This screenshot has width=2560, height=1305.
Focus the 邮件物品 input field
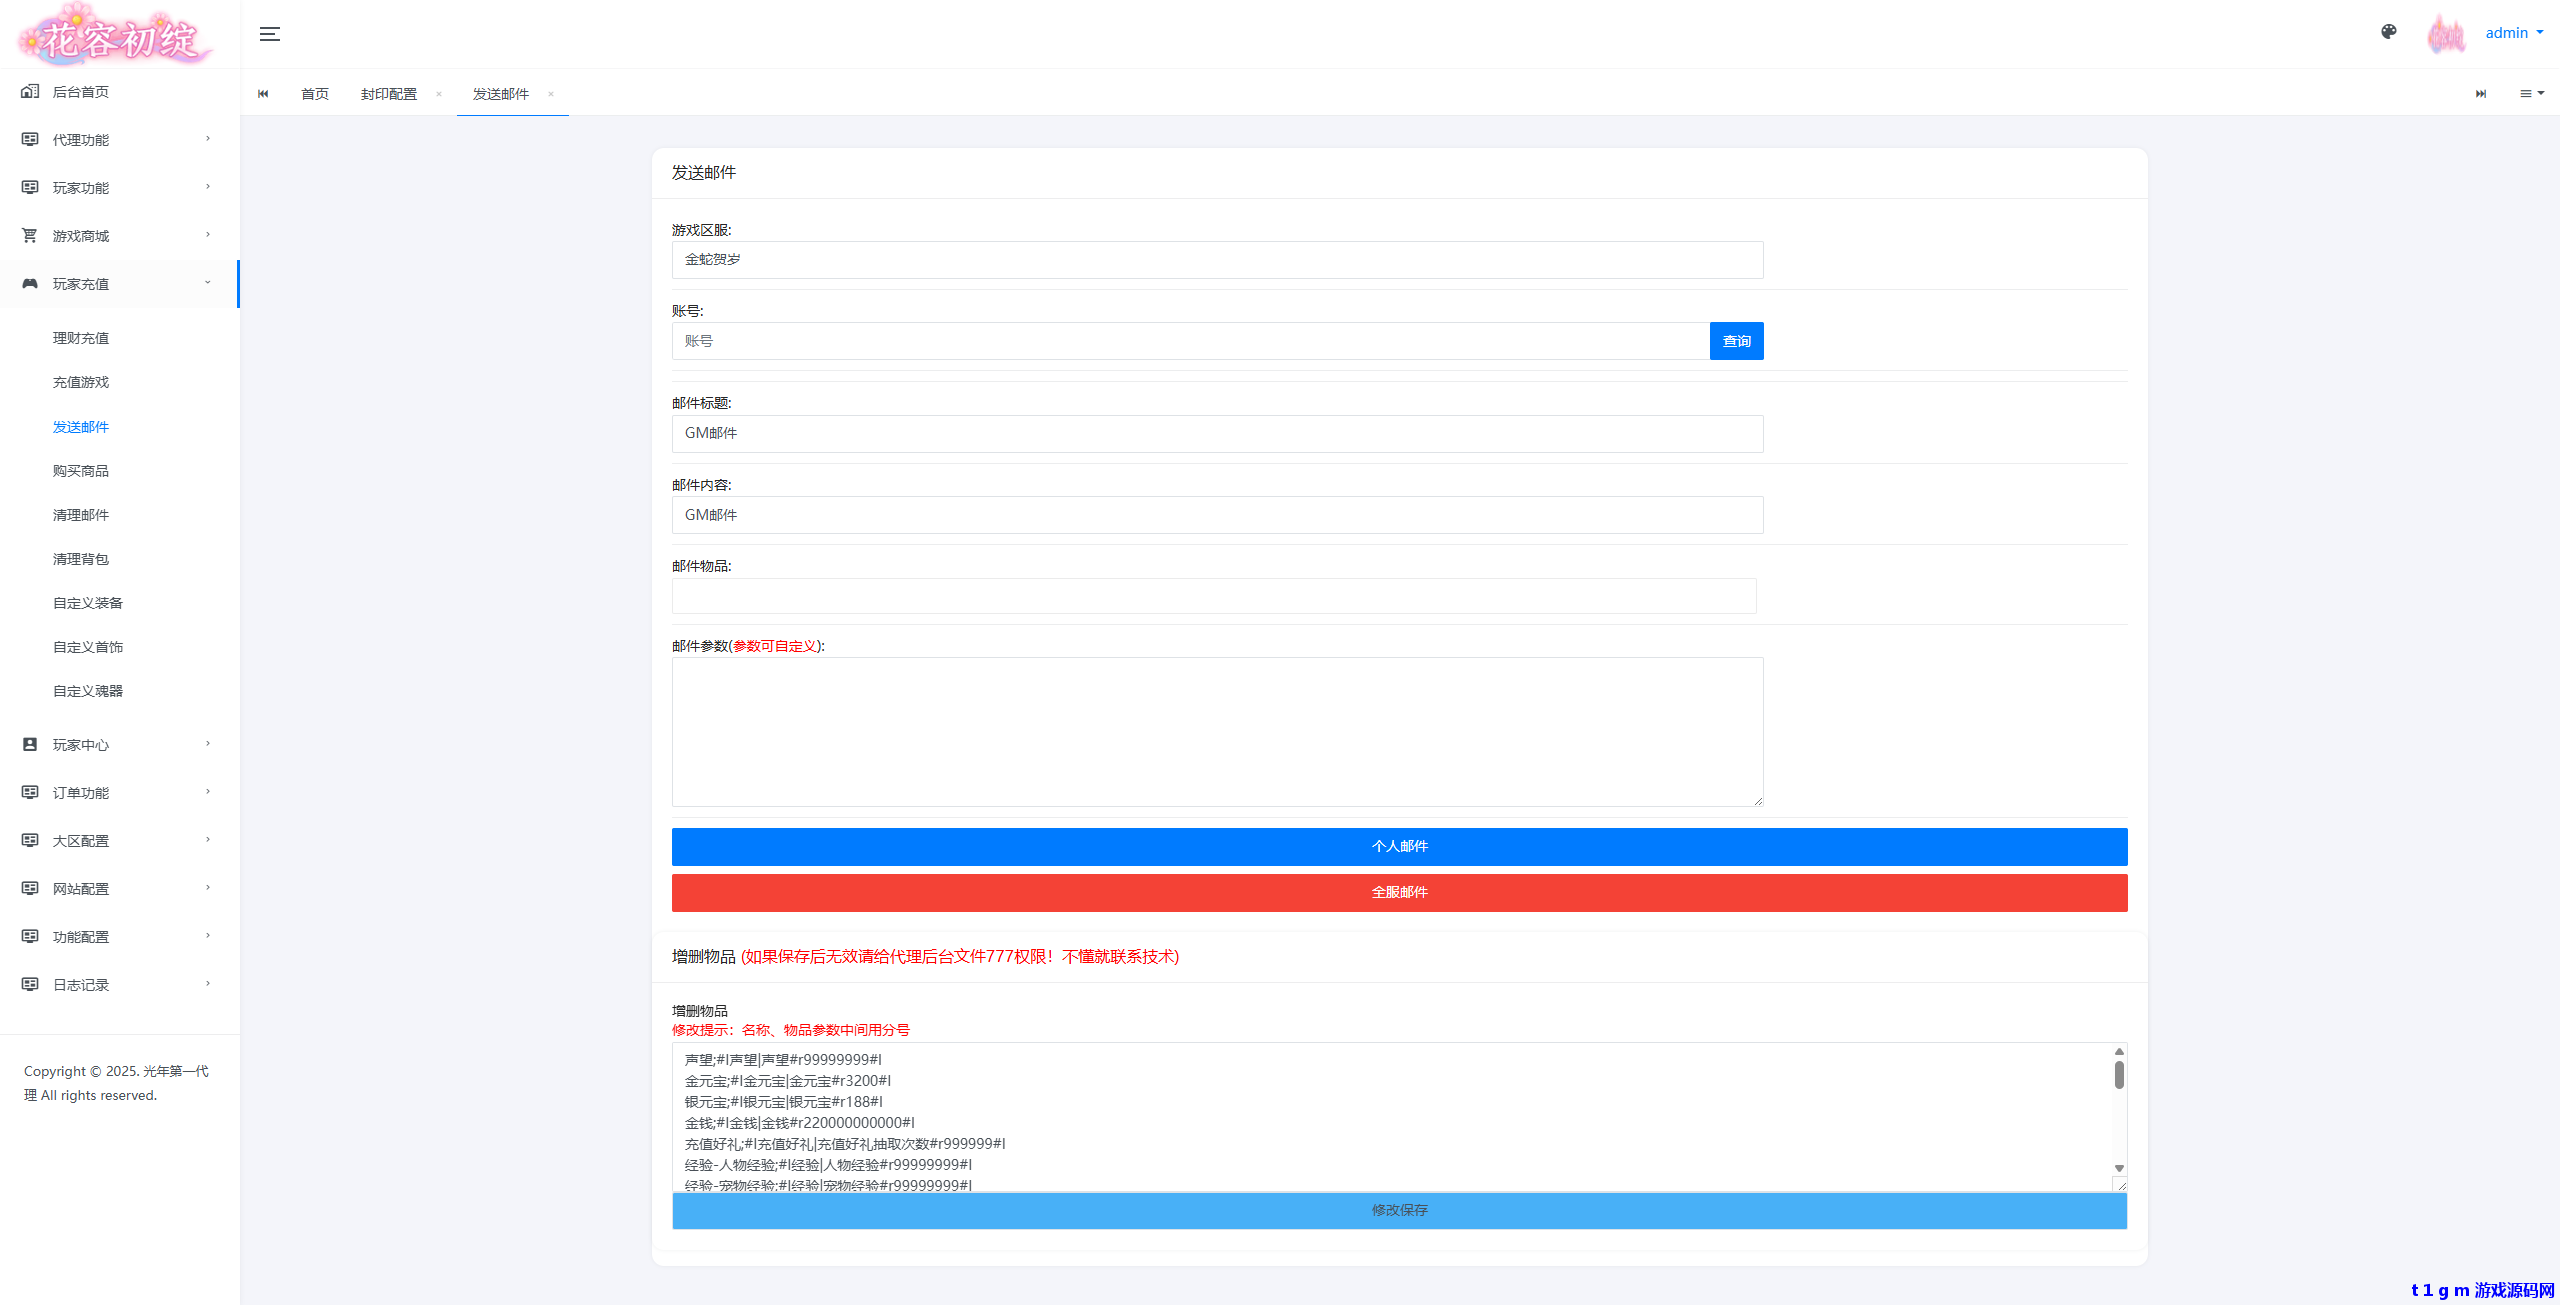[x=1214, y=596]
